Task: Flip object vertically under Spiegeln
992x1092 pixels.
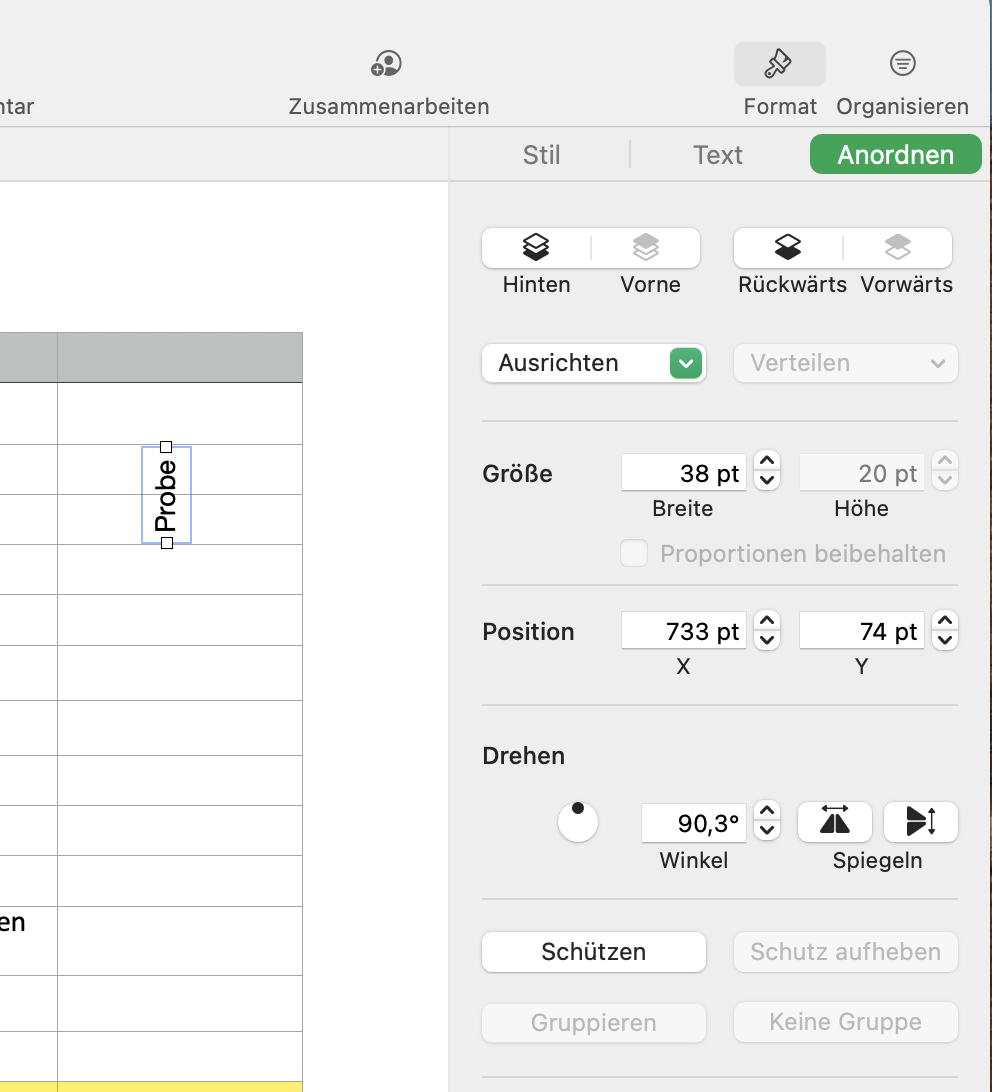Action: (920, 821)
